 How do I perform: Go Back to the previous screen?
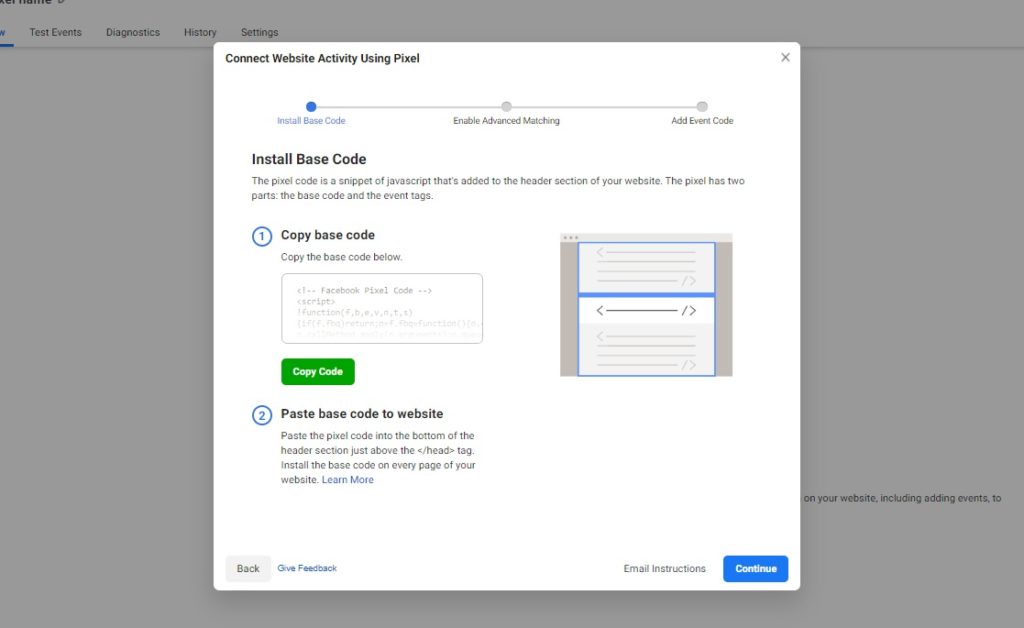(247, 568)
